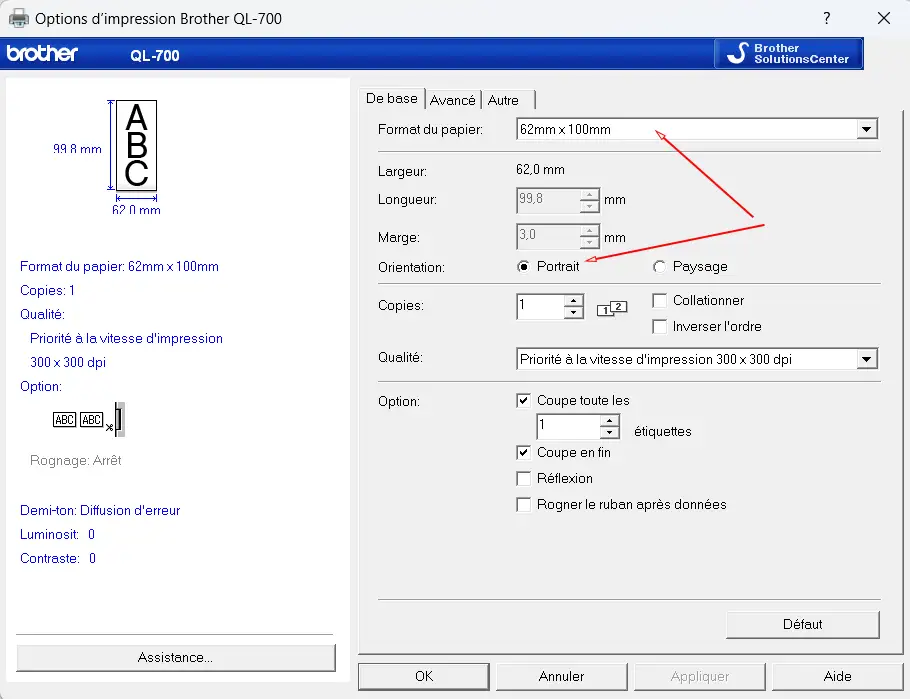Screen dimensions: 910x699
Task: Click the 'Luminosit: 0' summary text
Action: tap(57, 534)
